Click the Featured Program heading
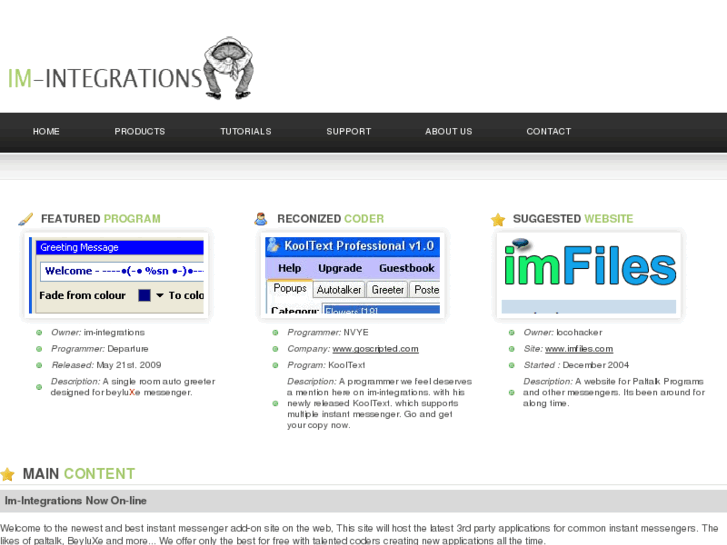This screenshot has height=545, width=727. pos(101,218)
